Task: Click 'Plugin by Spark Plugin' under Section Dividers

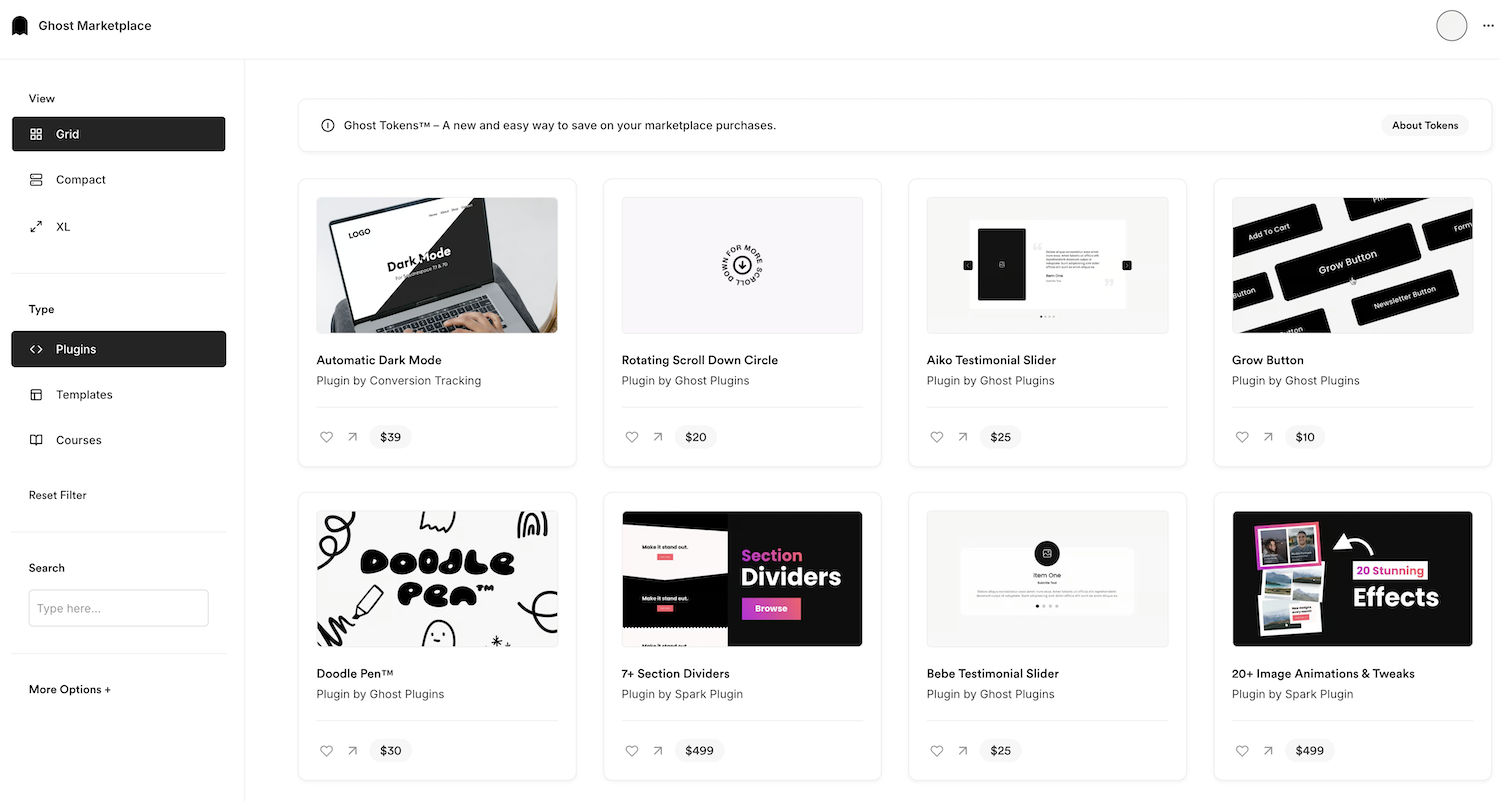Action: click(x=682, y=695)
